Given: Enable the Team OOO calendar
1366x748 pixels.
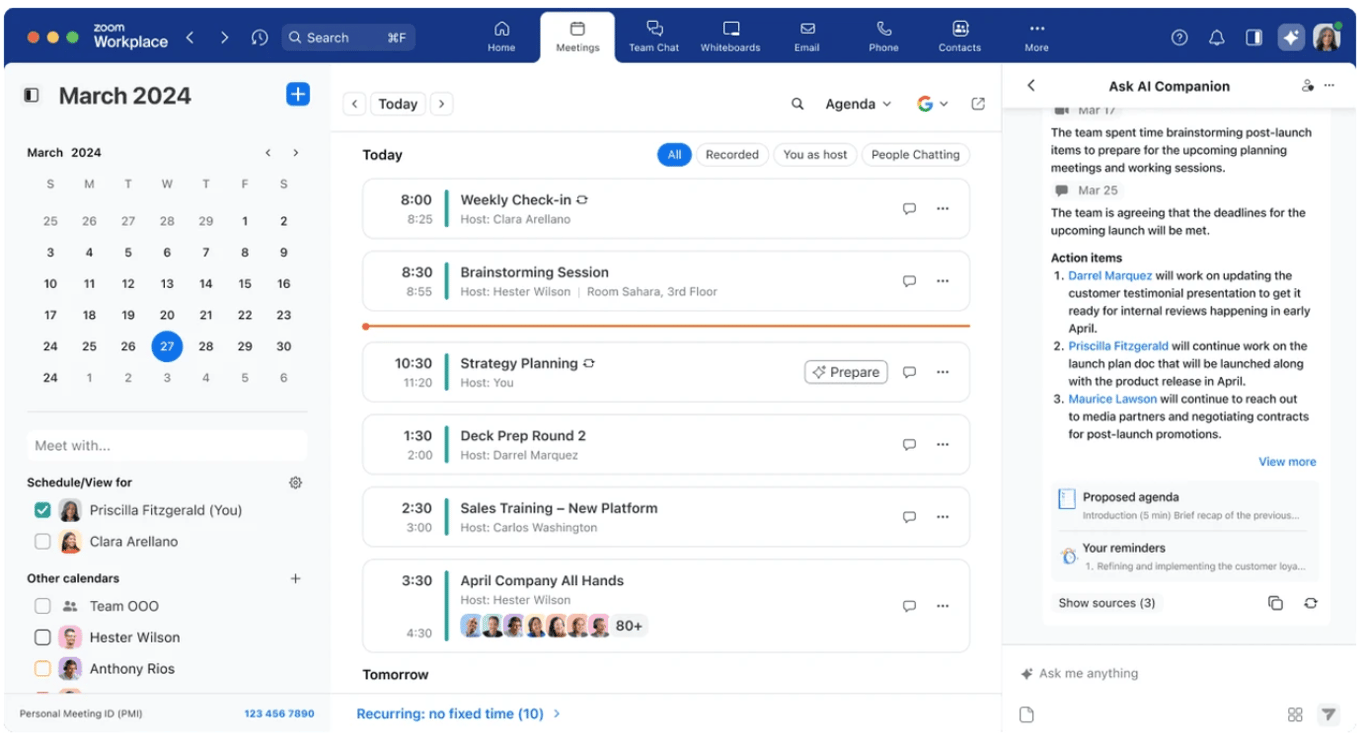Looking at the screenshot, I should pos(42,606).
